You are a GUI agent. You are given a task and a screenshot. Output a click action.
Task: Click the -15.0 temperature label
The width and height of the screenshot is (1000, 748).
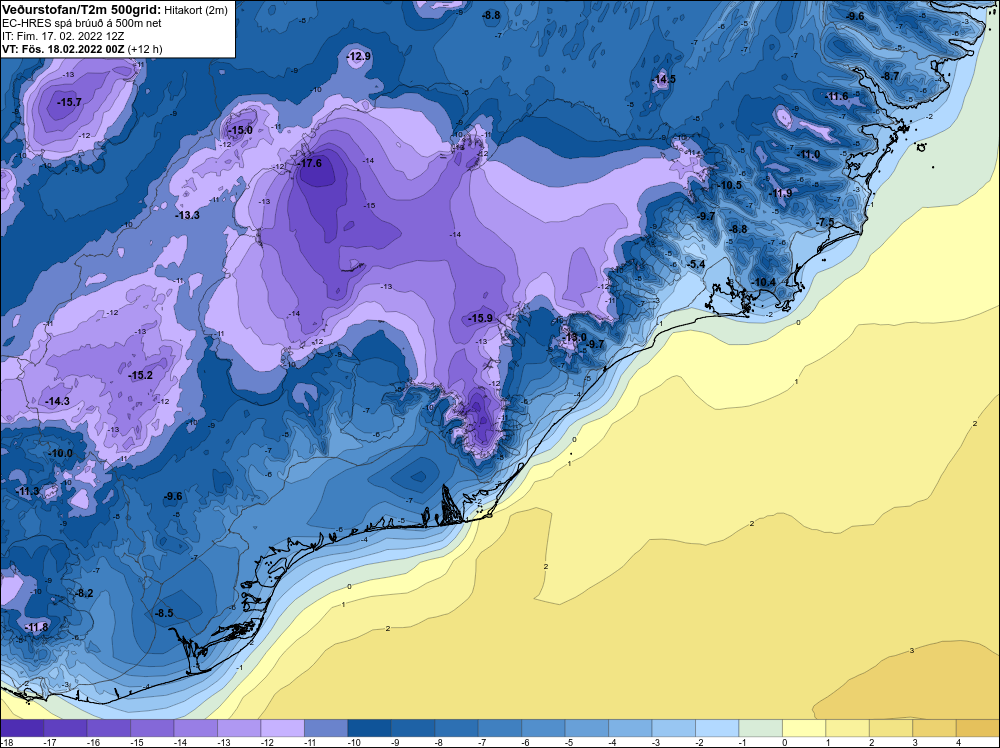240,130
